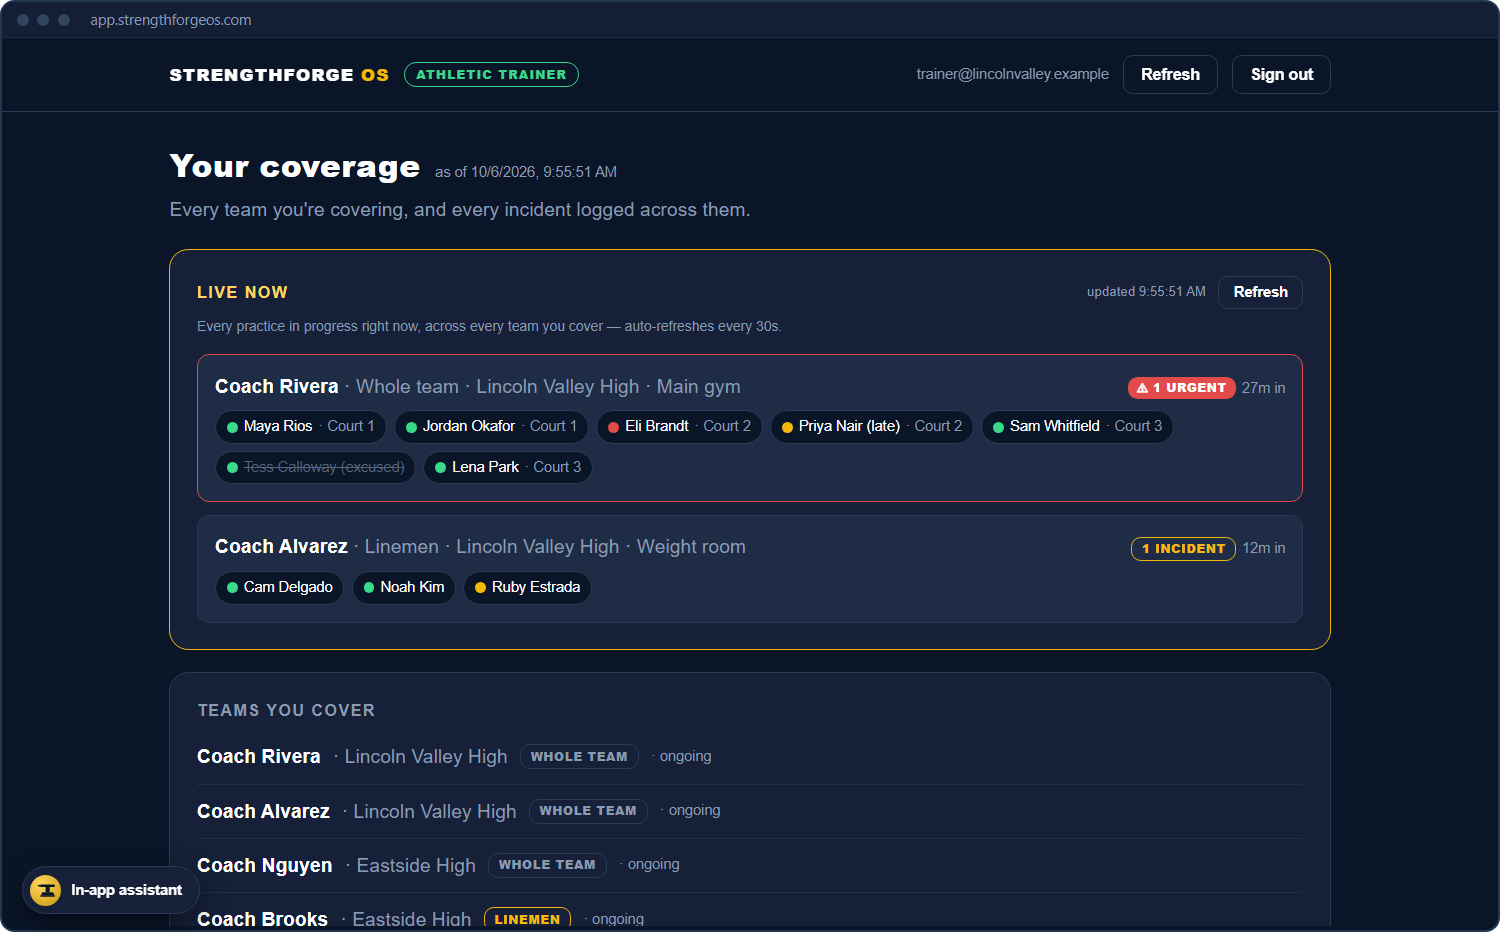Click WHOLE TEAM tag beside Coach Alvarez
1500x932 pixels.
588,811
